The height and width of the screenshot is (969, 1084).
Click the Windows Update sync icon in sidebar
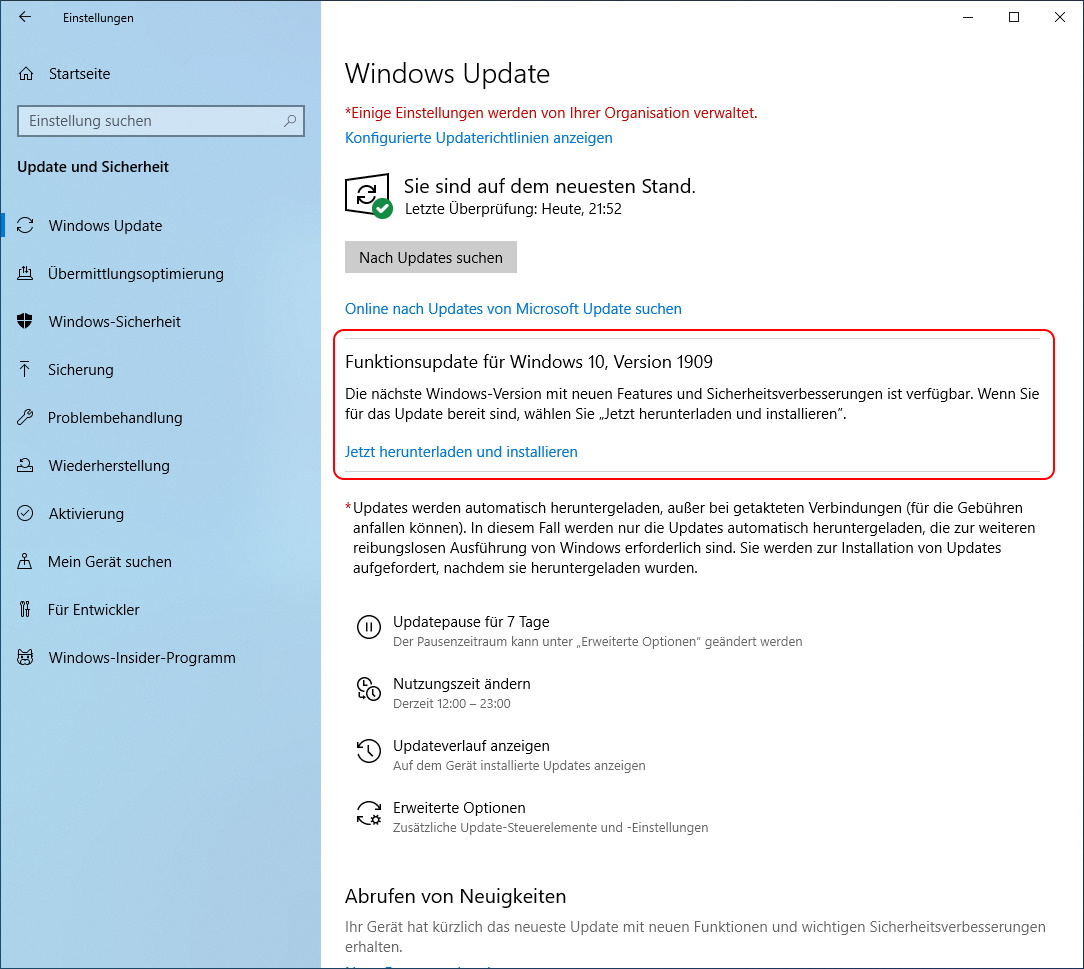tap(26, 225)
